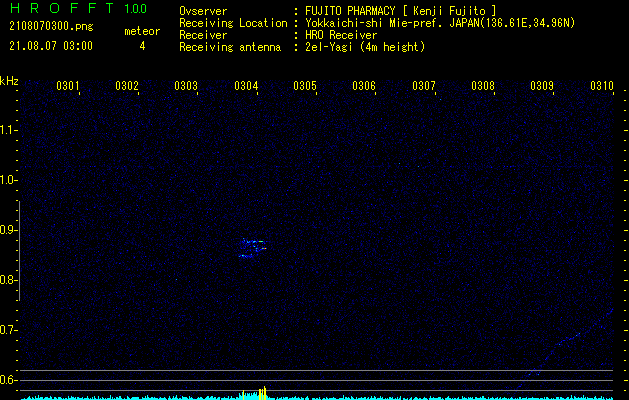The image size is (629, 400).
Task: Click the HROFFT title text
Action: (x=62, y=8)
